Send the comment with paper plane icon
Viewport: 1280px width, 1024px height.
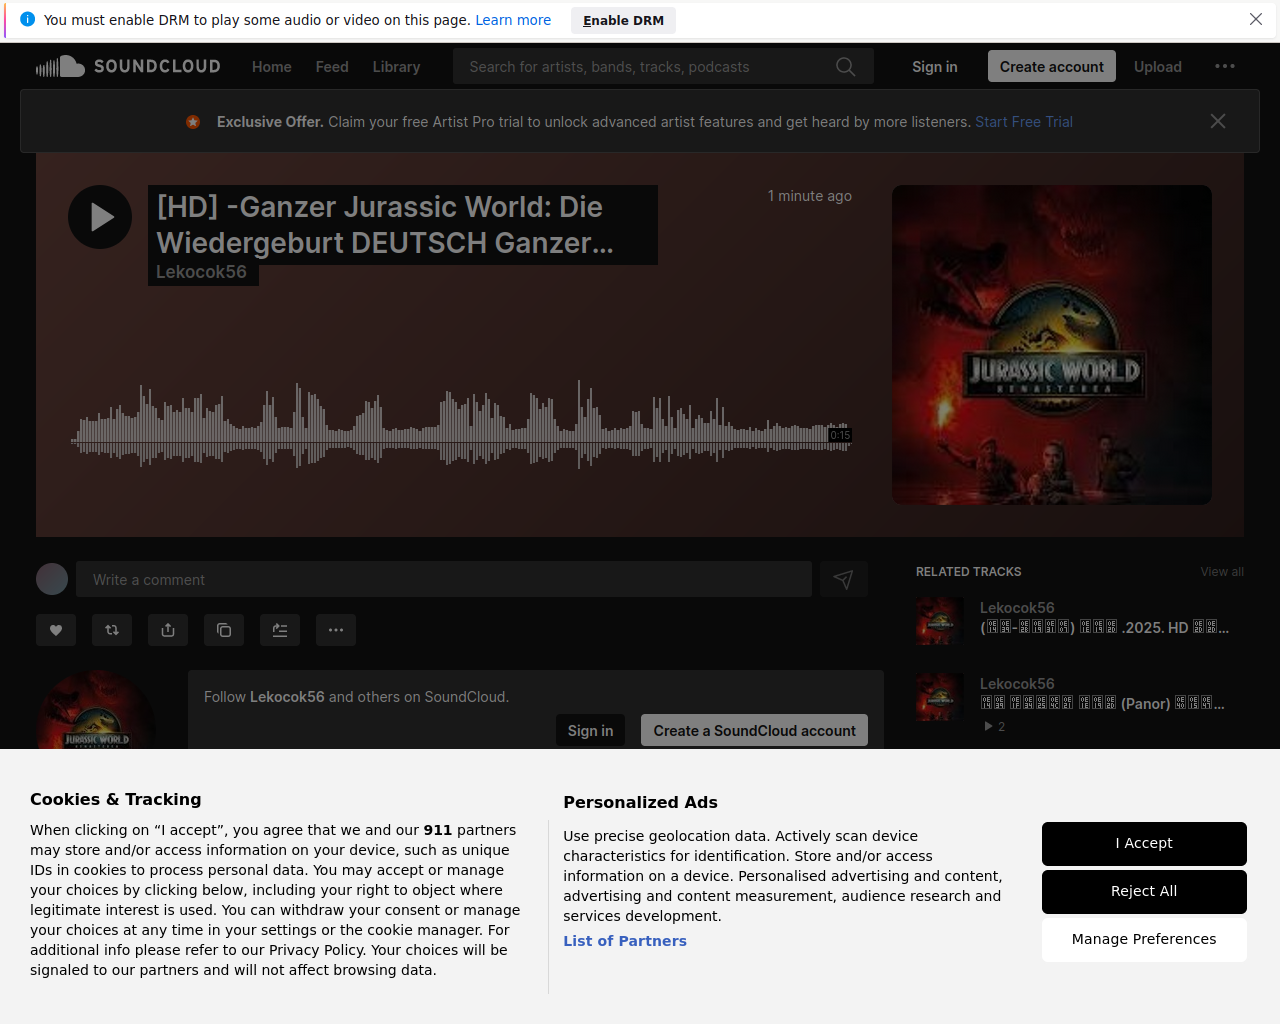pyautogui.click(x=843, y=579)
